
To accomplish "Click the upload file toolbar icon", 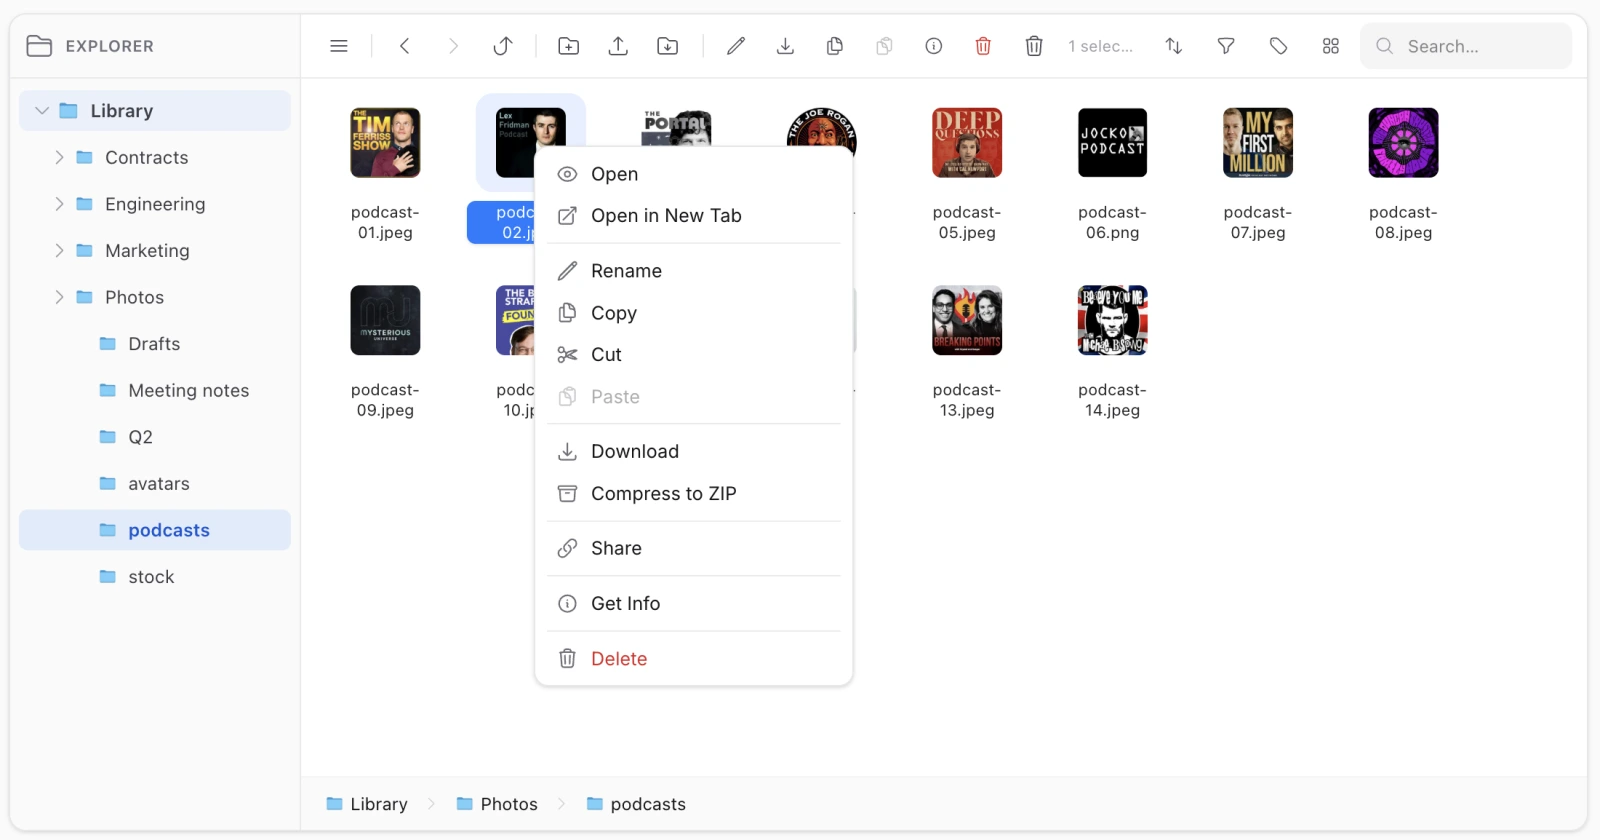I will click(x=618, y=46).
